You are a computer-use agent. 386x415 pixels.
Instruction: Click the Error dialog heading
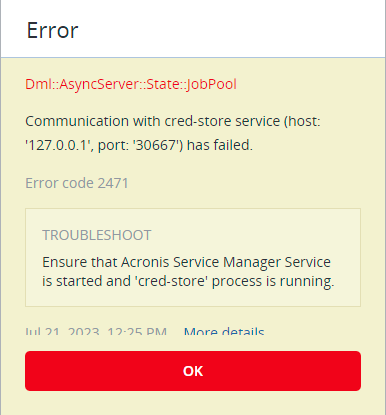tap(52, 30)
